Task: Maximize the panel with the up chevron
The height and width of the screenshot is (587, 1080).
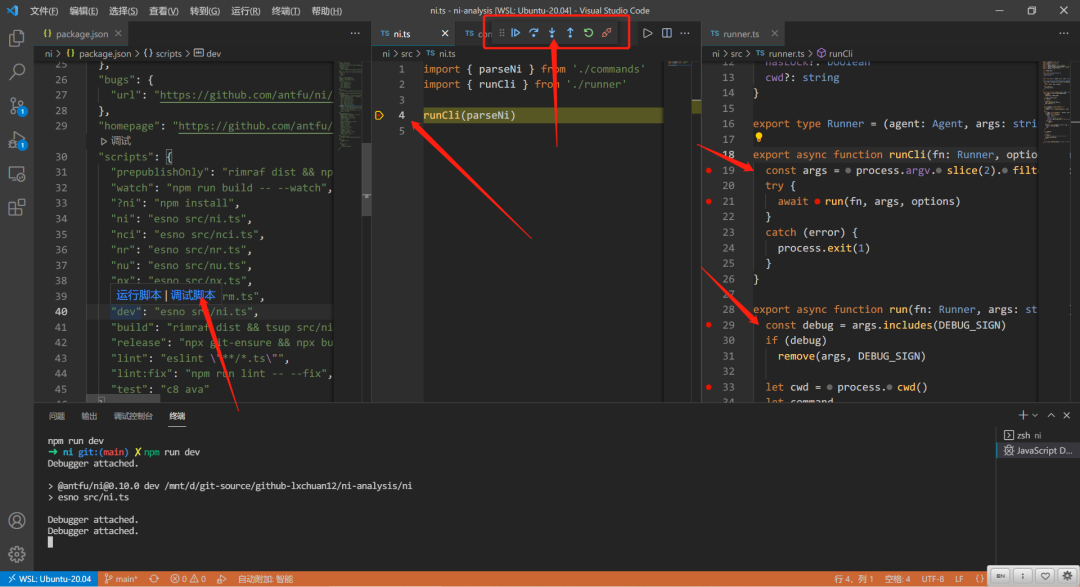Action: [x=1051, y=415]
